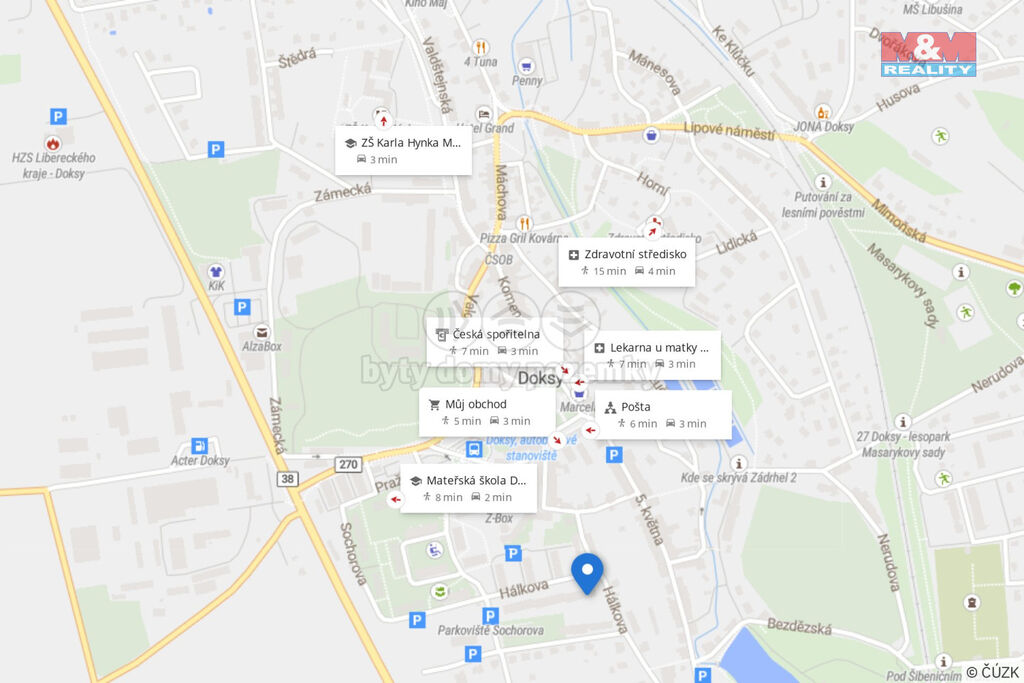Image resolution: width=1024 pixels, height=683 pixels.
Task: Open the ZŠ Karla Hynka school card
Action: tap(403, 151)
